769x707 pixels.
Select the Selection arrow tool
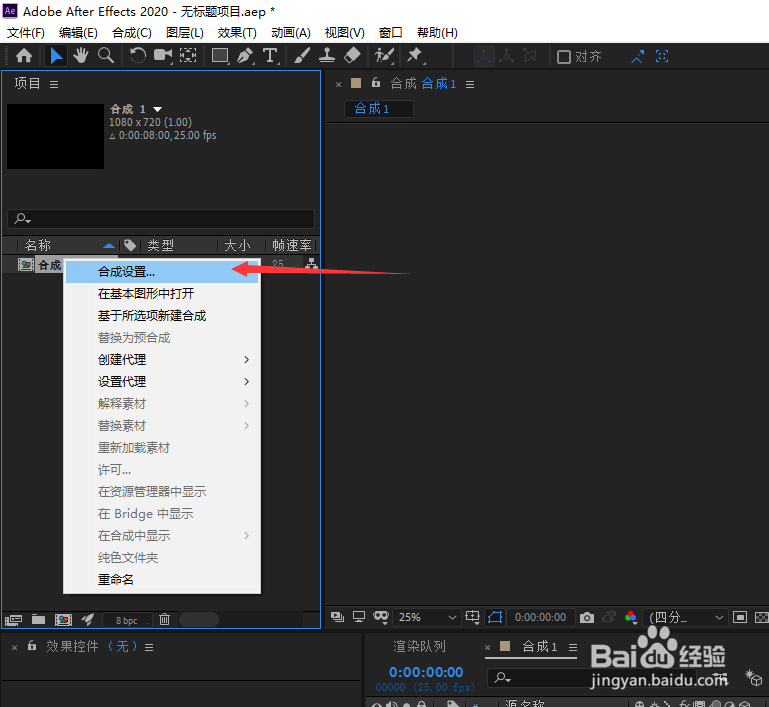[56, 56]
